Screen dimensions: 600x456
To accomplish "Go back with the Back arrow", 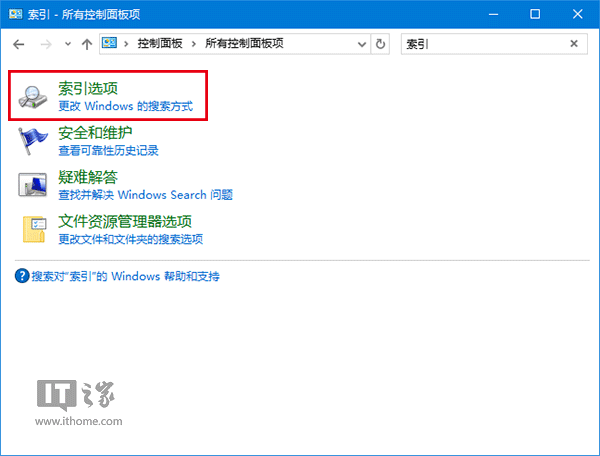I will point(20,44).
